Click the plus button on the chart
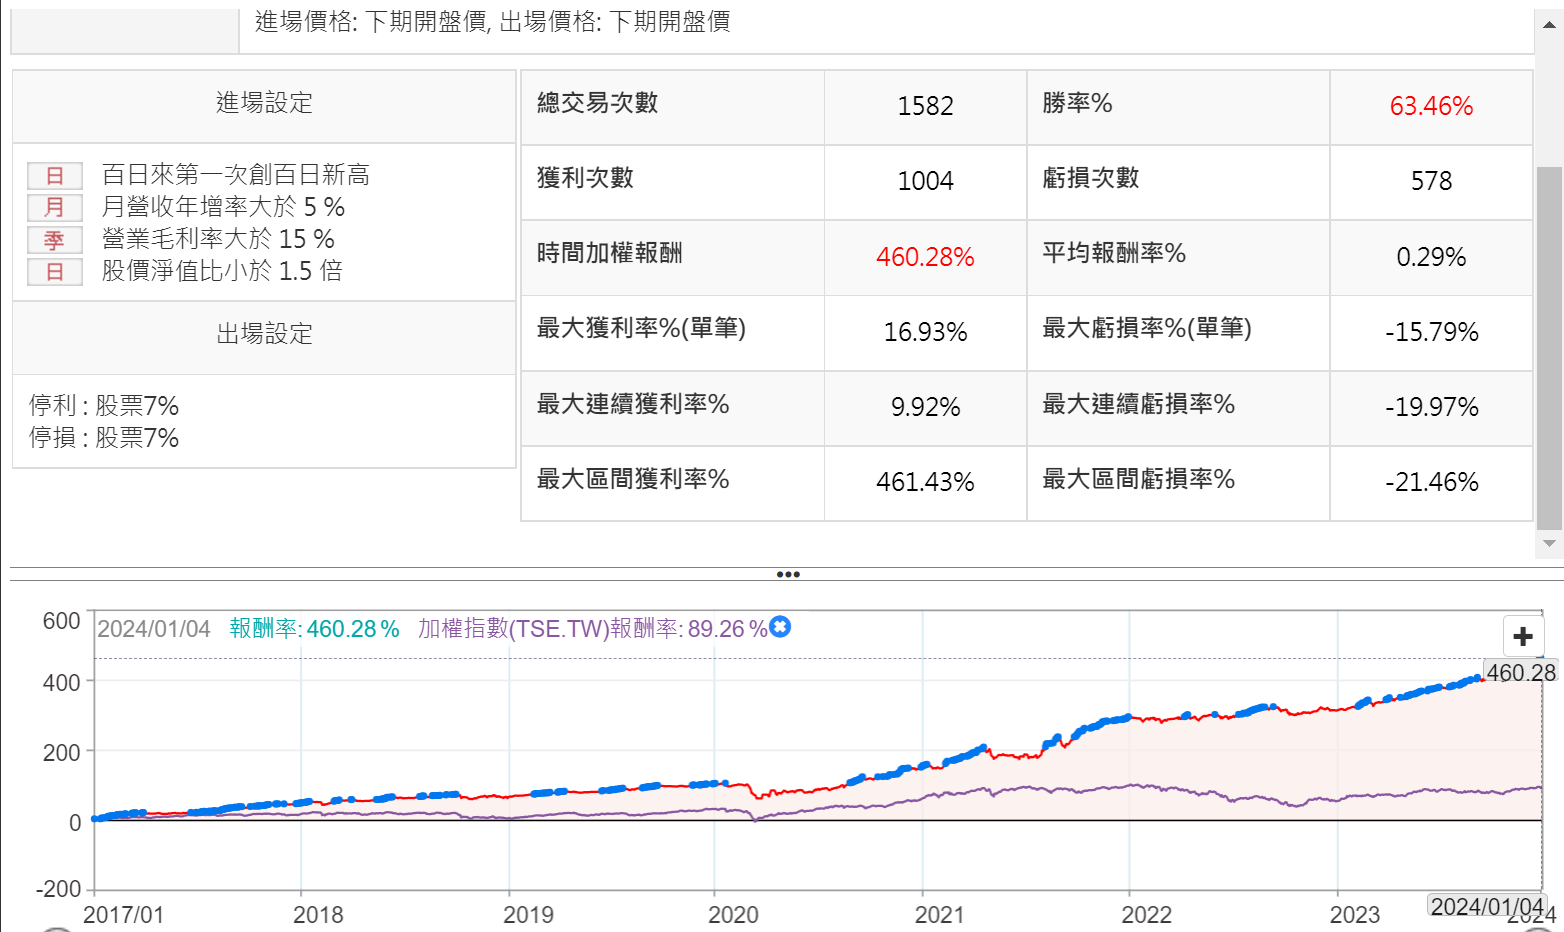Viewport: 1564px width, 932px height. point(1523,637)
